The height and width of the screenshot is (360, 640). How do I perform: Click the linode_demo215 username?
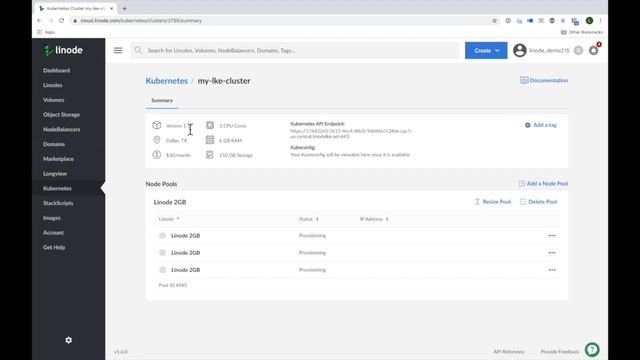(x=549, y=50)
